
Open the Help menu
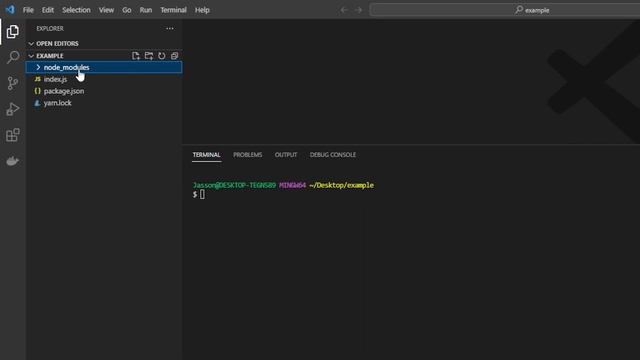(x=202, y=10)
